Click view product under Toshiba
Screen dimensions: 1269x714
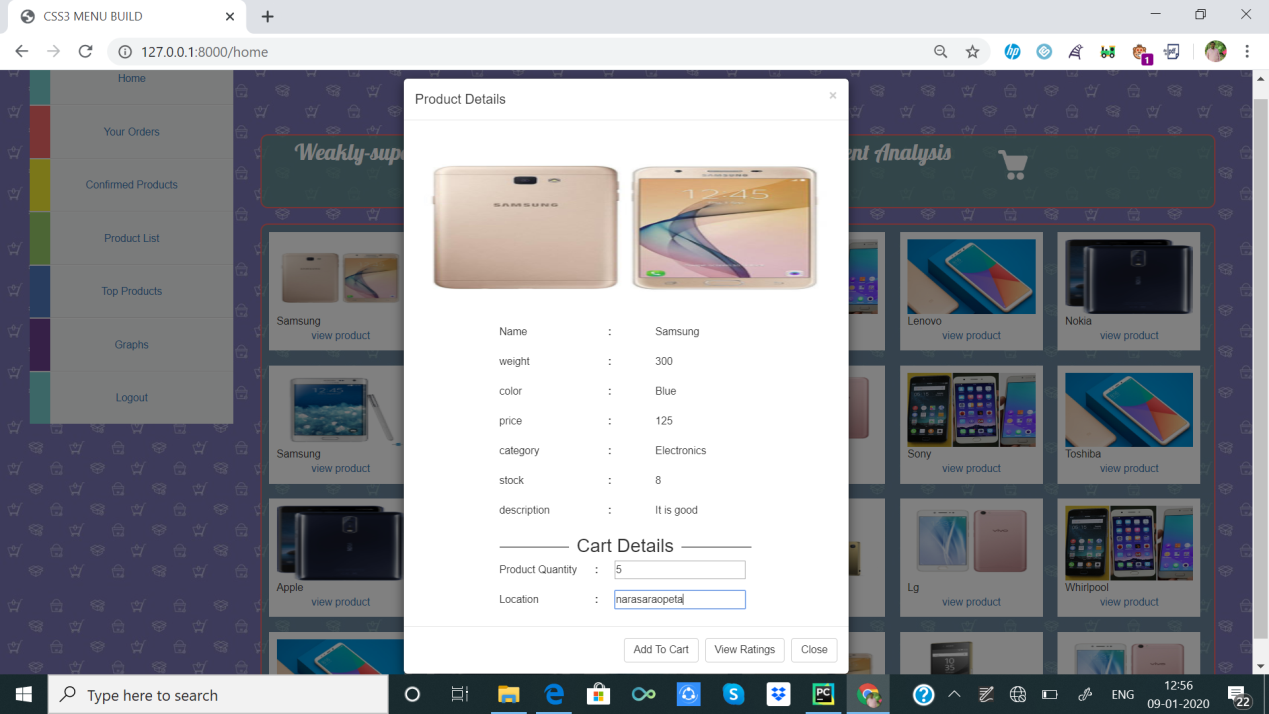pyautogui.click(x=1129, y=468)
